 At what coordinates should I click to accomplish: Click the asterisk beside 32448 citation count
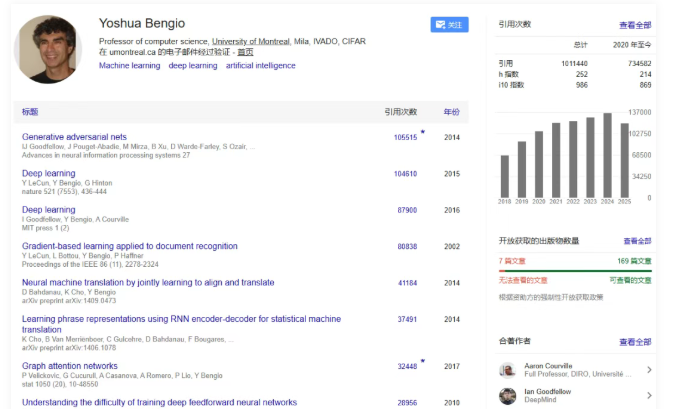pos(423,361)
